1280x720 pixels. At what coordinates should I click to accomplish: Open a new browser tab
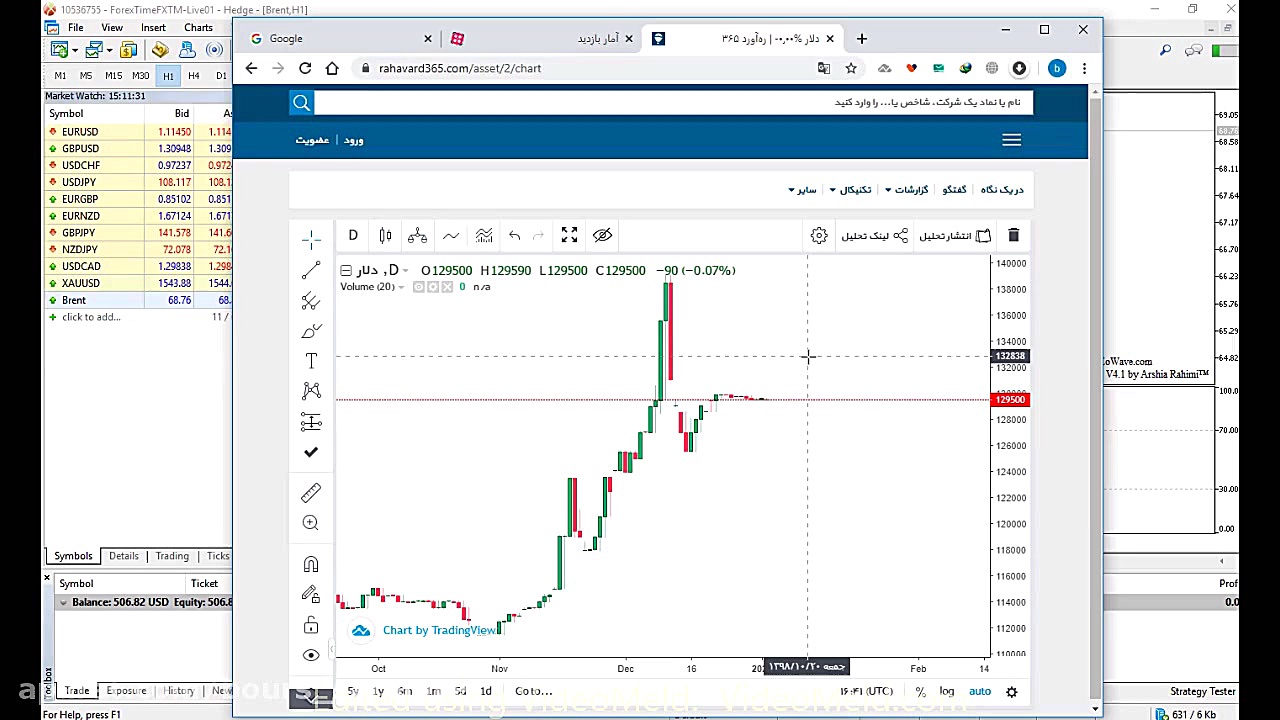tap(861, 39)
